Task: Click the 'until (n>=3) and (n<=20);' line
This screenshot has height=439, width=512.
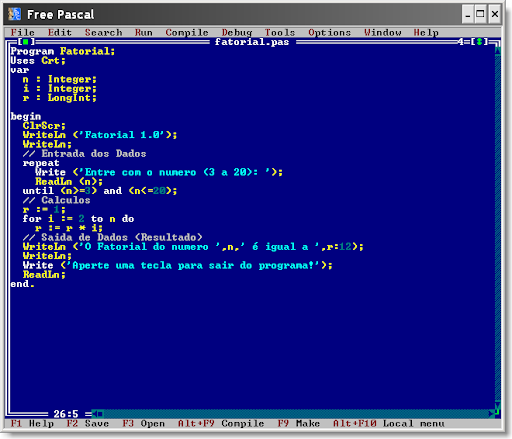Action: point(100,191)
